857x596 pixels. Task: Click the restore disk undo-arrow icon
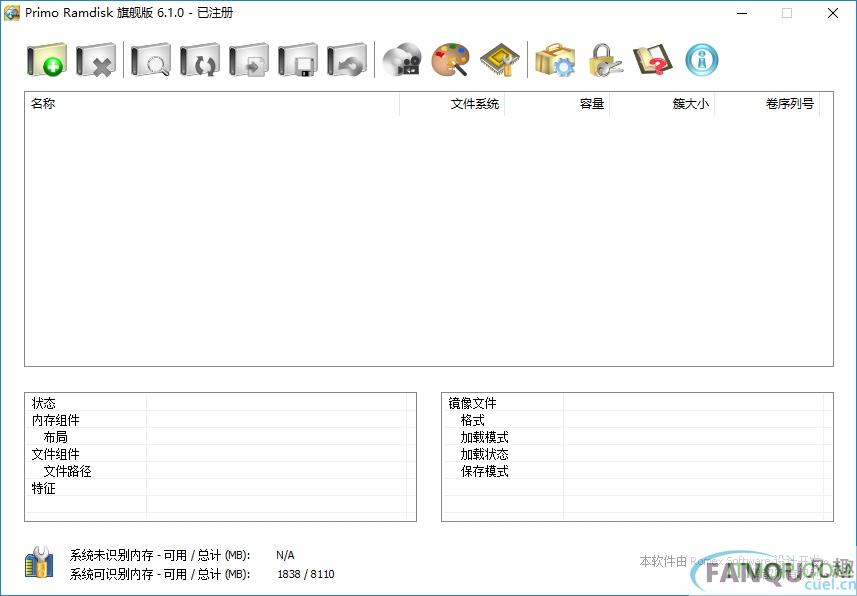(x=347, y=60)
